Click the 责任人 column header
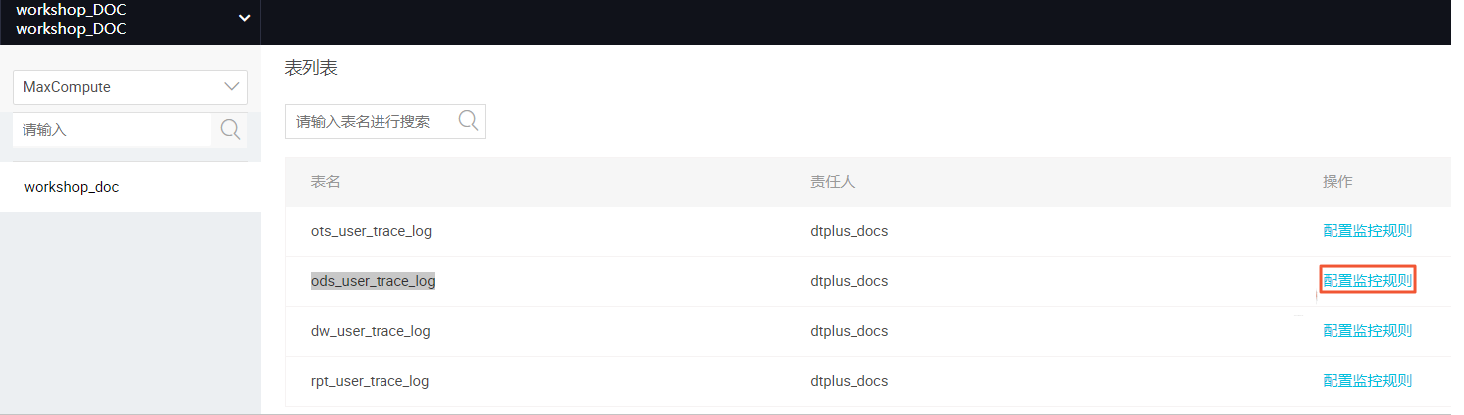The height and width of the screenshot is (415, 1464). click(x=833, y=181)
